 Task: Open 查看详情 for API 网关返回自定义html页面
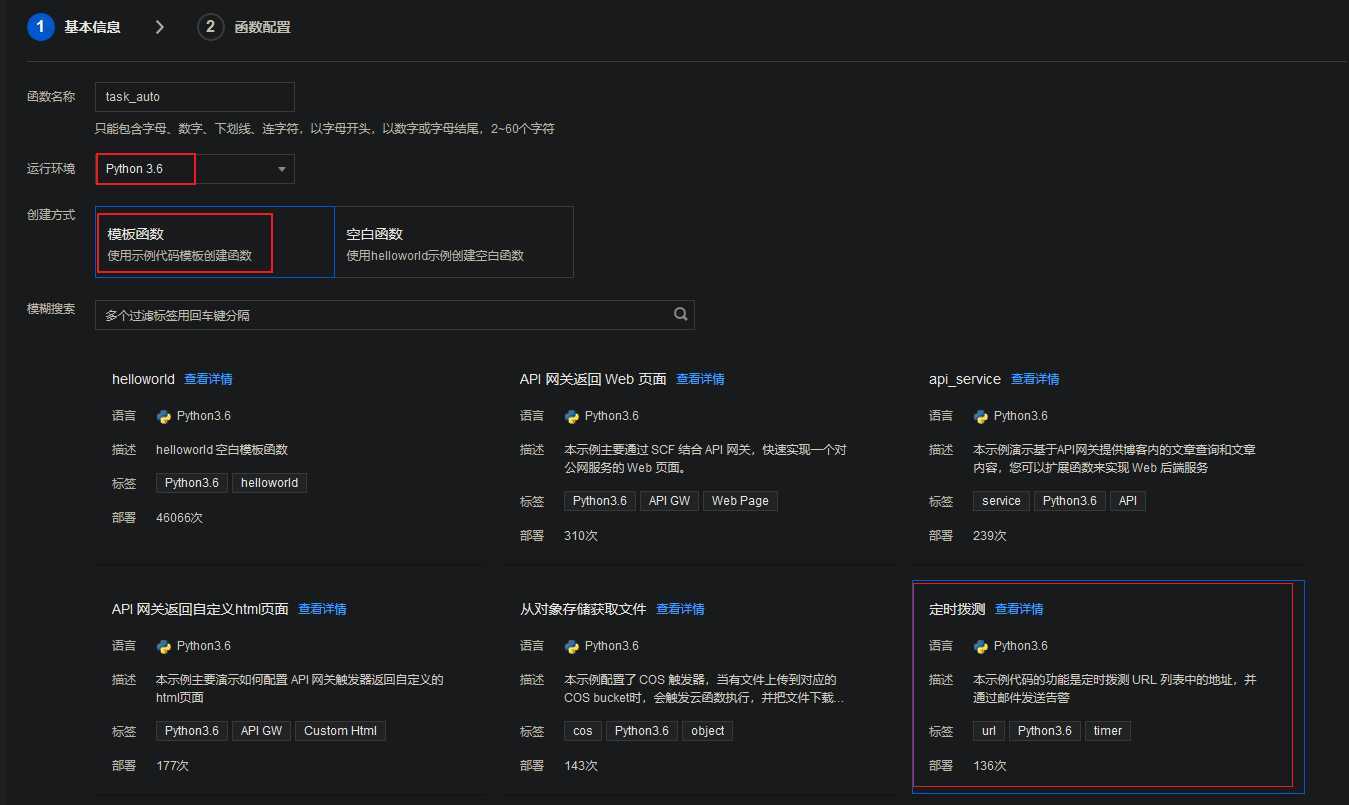coord(322,609)
